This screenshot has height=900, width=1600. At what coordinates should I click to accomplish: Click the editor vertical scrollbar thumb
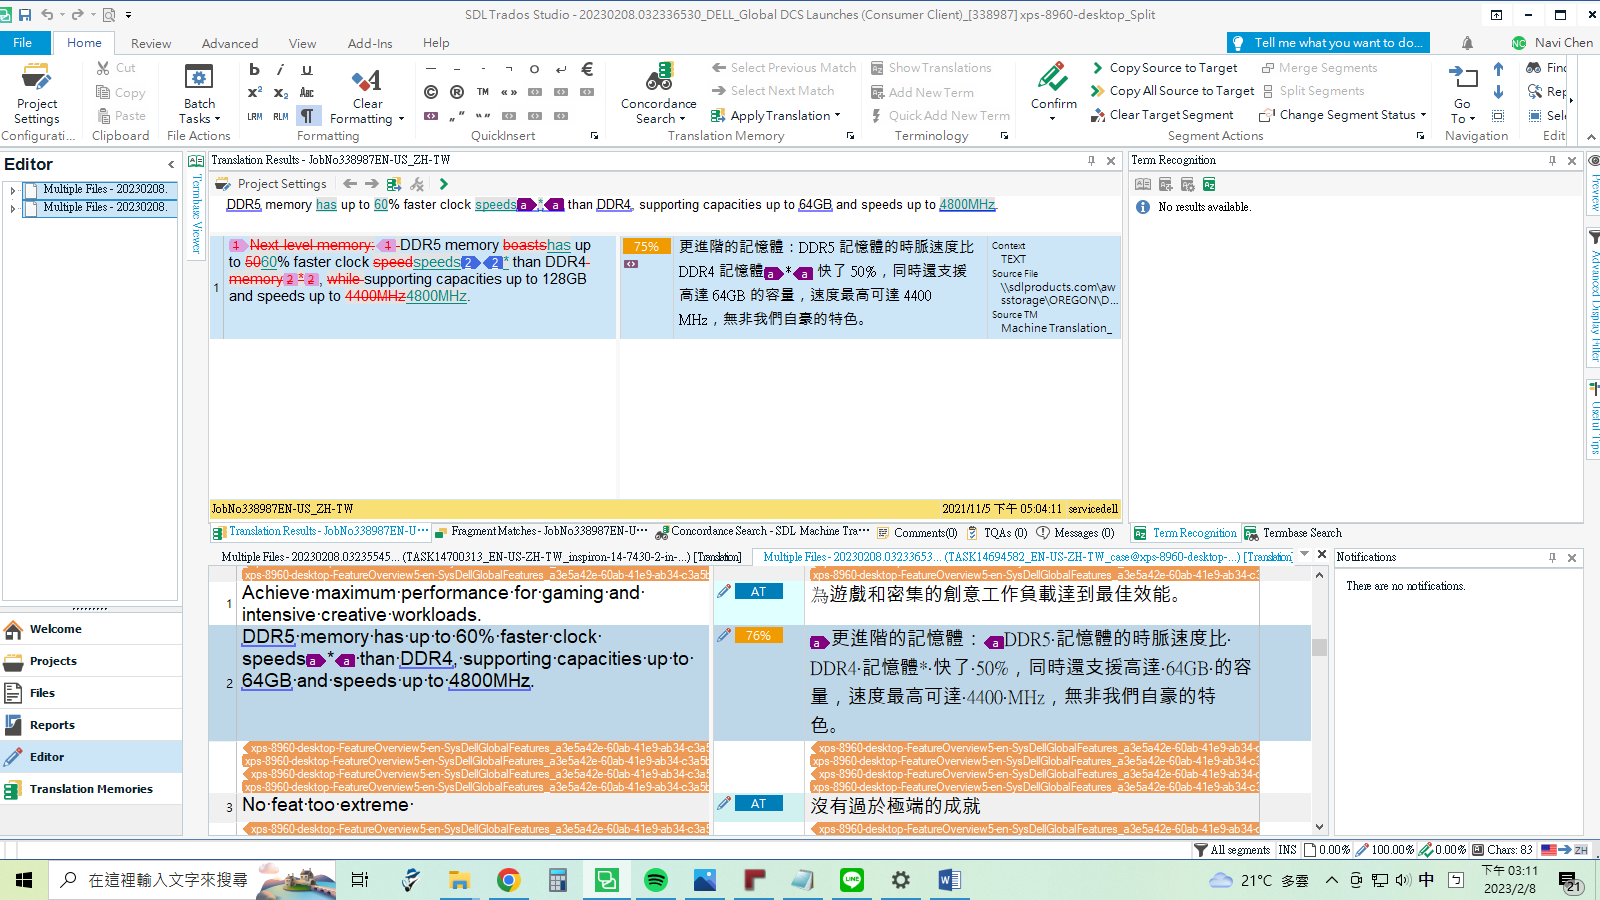coord(1319,647)
